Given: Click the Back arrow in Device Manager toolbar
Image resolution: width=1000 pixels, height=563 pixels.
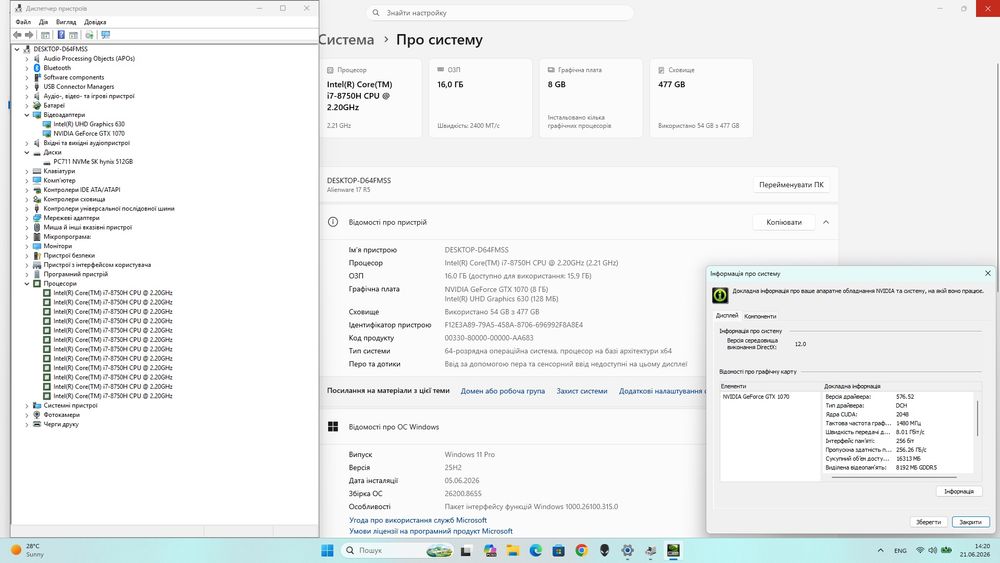Looking at the screenshot, I should click(17, 35).
